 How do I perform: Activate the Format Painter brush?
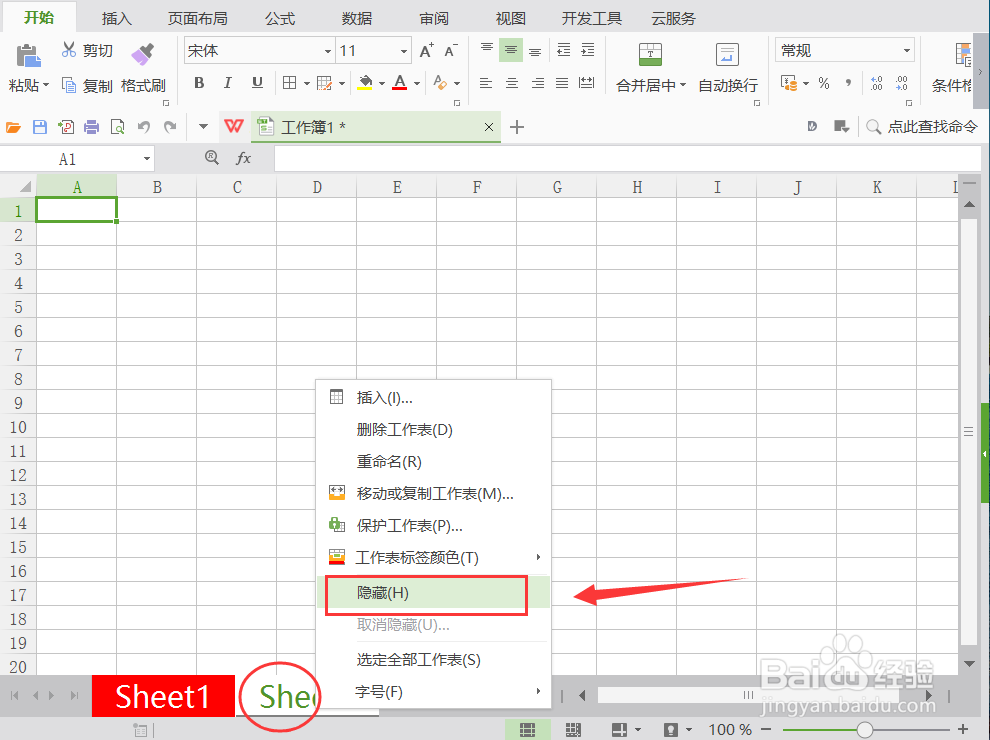(x=143, y=54)
